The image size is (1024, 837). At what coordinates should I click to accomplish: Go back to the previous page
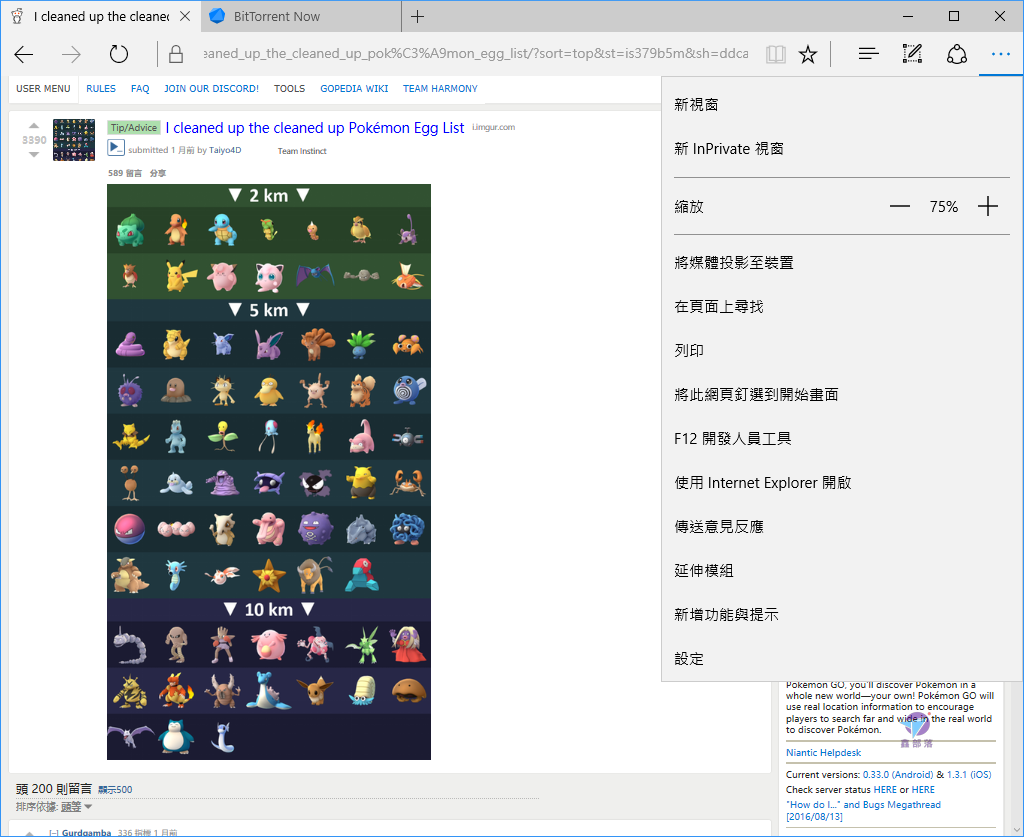[24, 54]
